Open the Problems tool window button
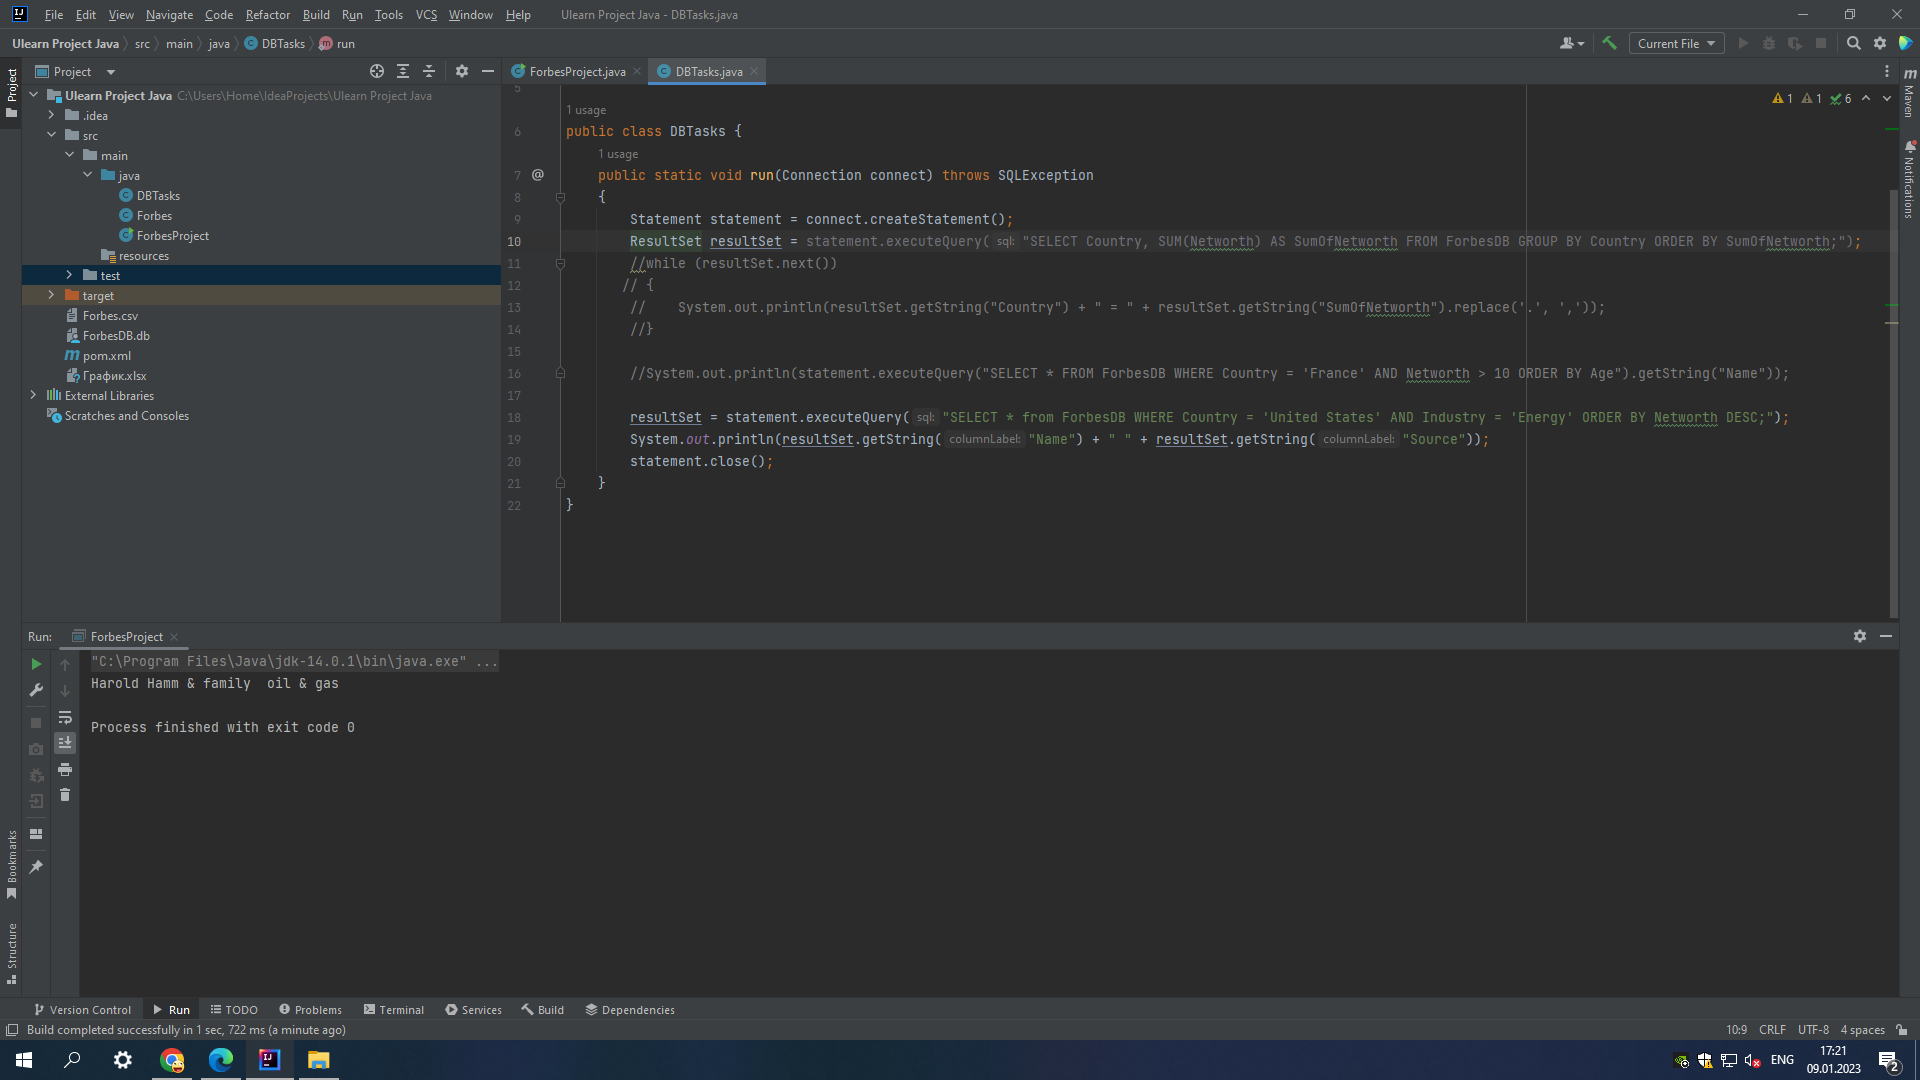The width and height of the screenshot is (1920, 1080). tap(310, 1010)
